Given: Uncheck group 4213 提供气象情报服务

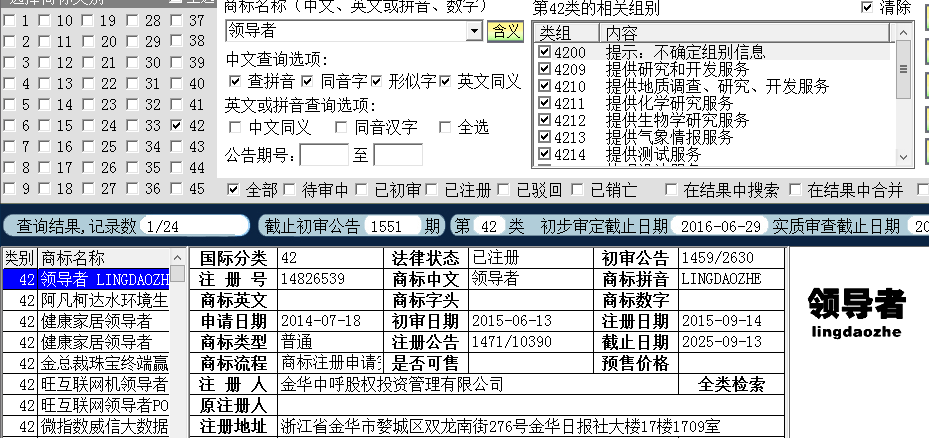Looking at the screenshot, I should 544,137.
